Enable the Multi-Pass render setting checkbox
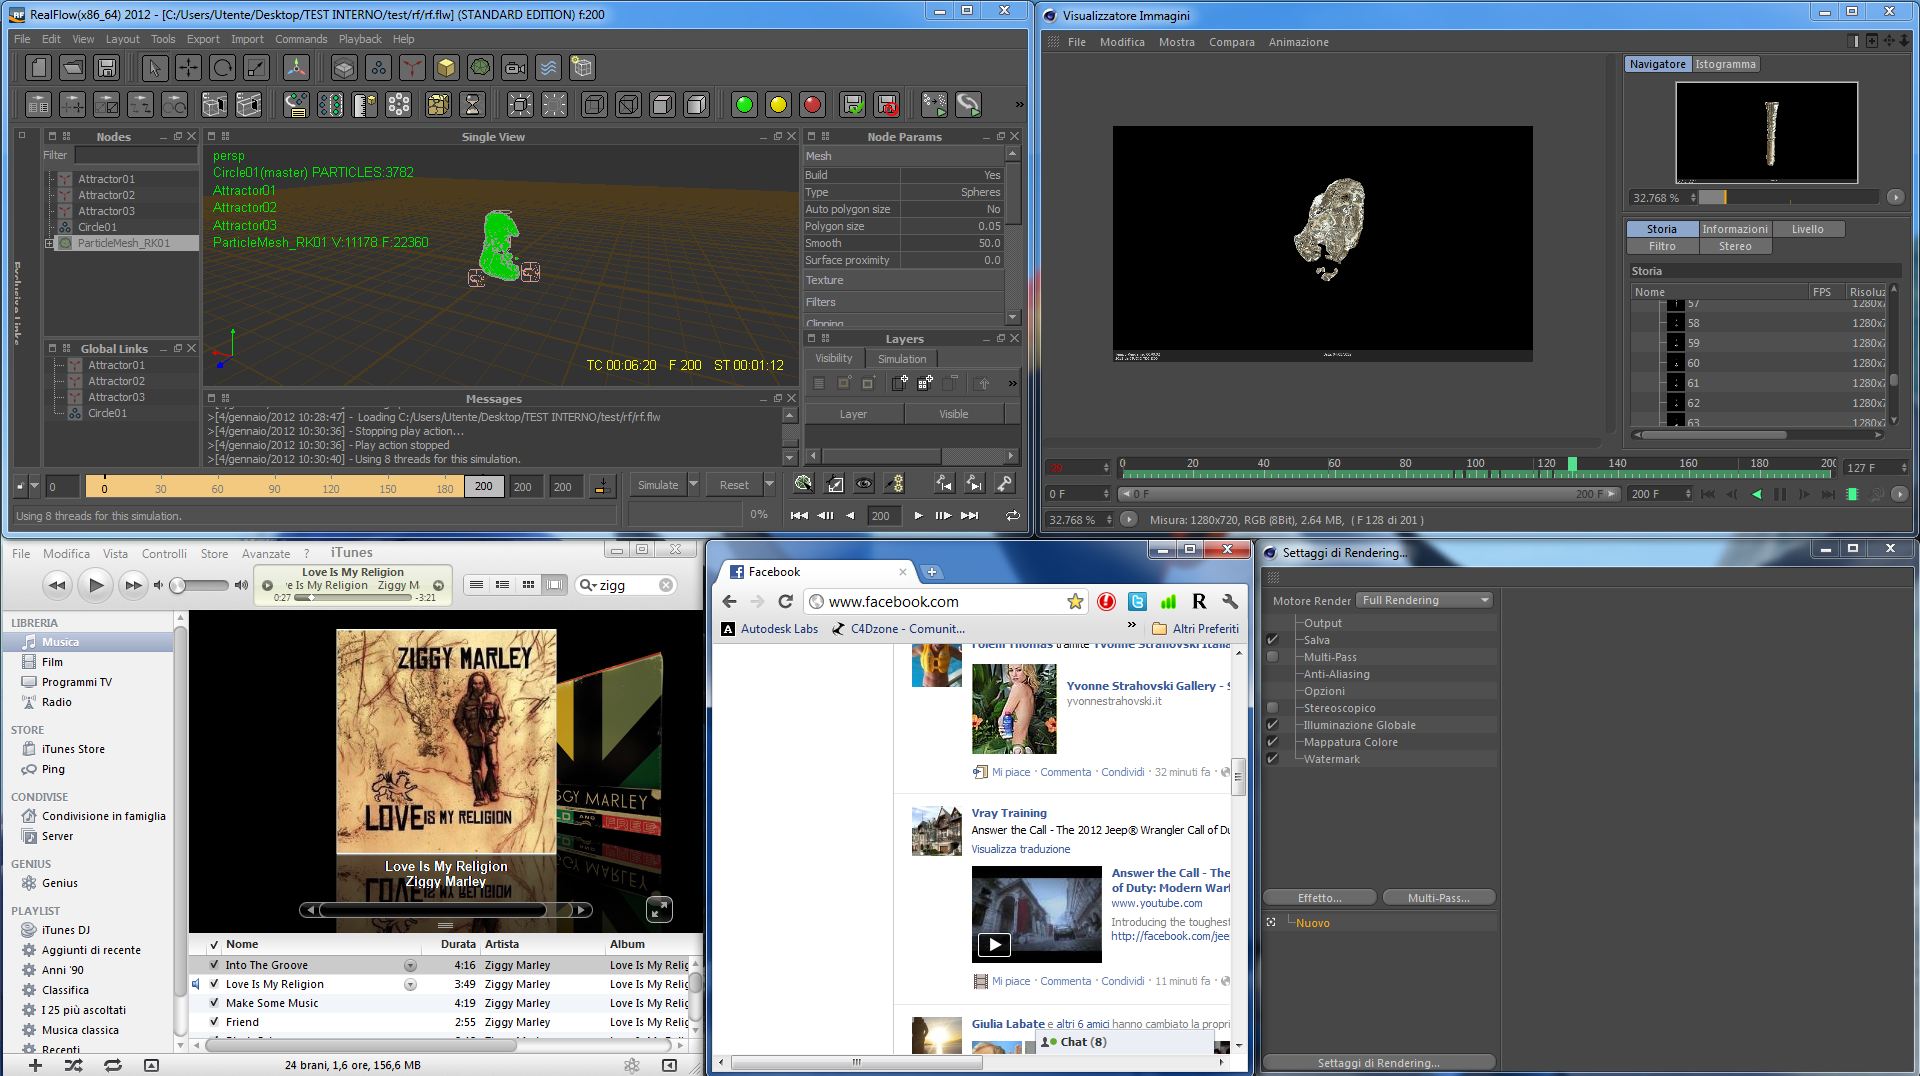The image size is (1920, 1076). (x=1272, y=657)
